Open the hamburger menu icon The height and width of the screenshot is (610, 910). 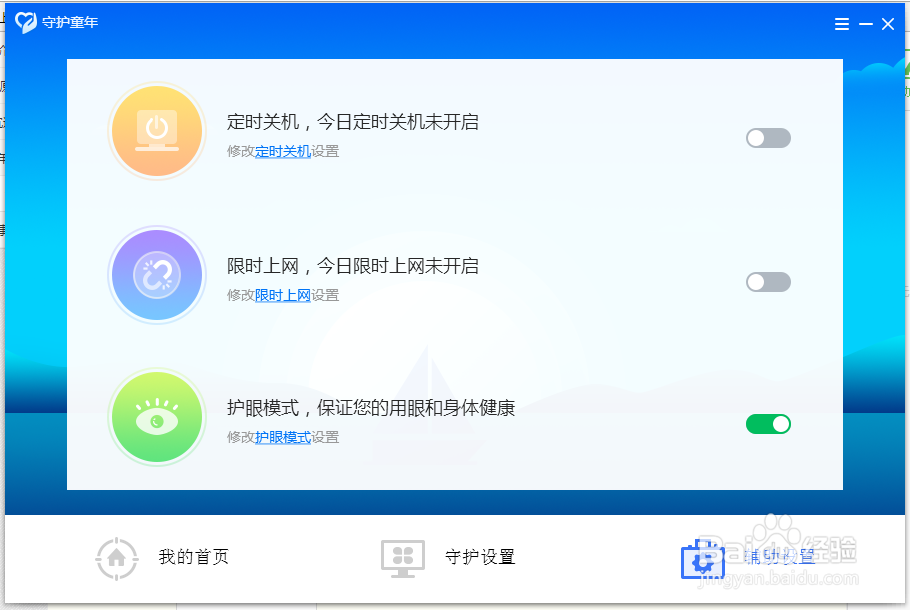(x=841, y=24)
